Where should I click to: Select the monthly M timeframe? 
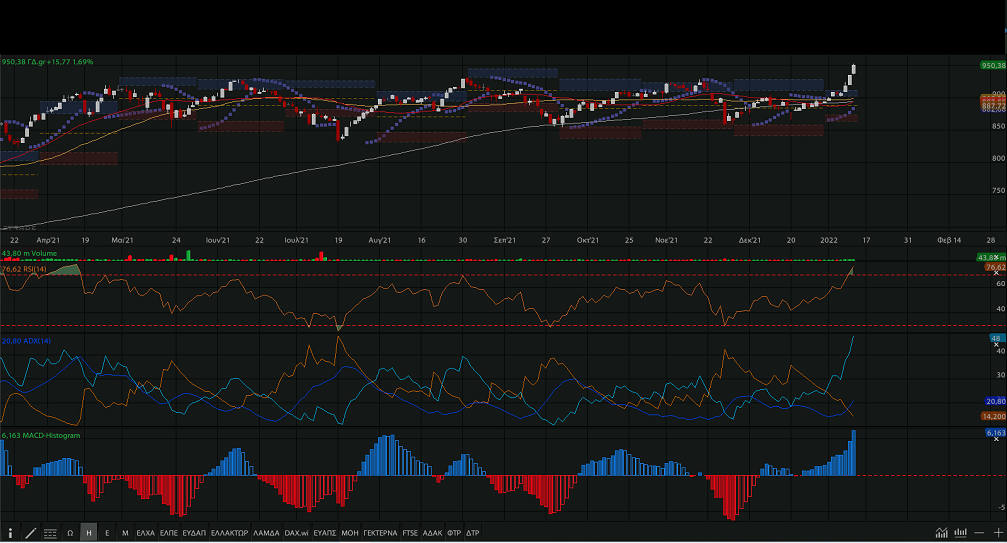pos(125,533)
